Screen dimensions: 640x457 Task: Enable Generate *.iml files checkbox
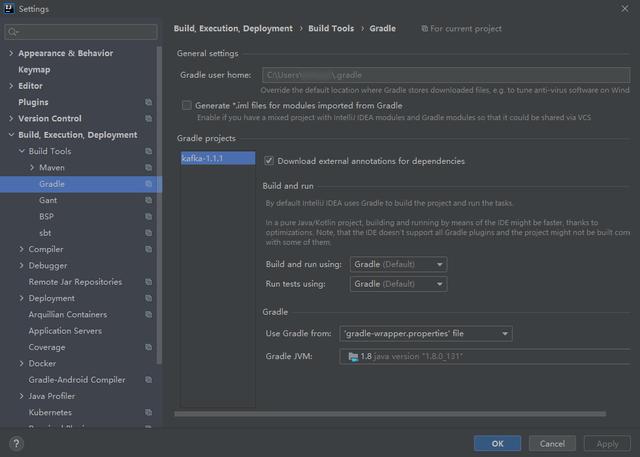[187, 105]
